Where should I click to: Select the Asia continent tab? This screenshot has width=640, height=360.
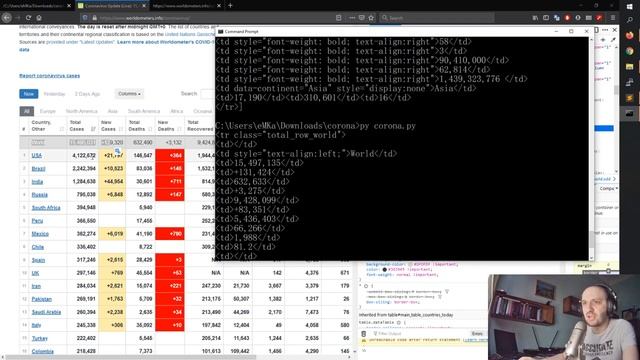coord(113,111)
